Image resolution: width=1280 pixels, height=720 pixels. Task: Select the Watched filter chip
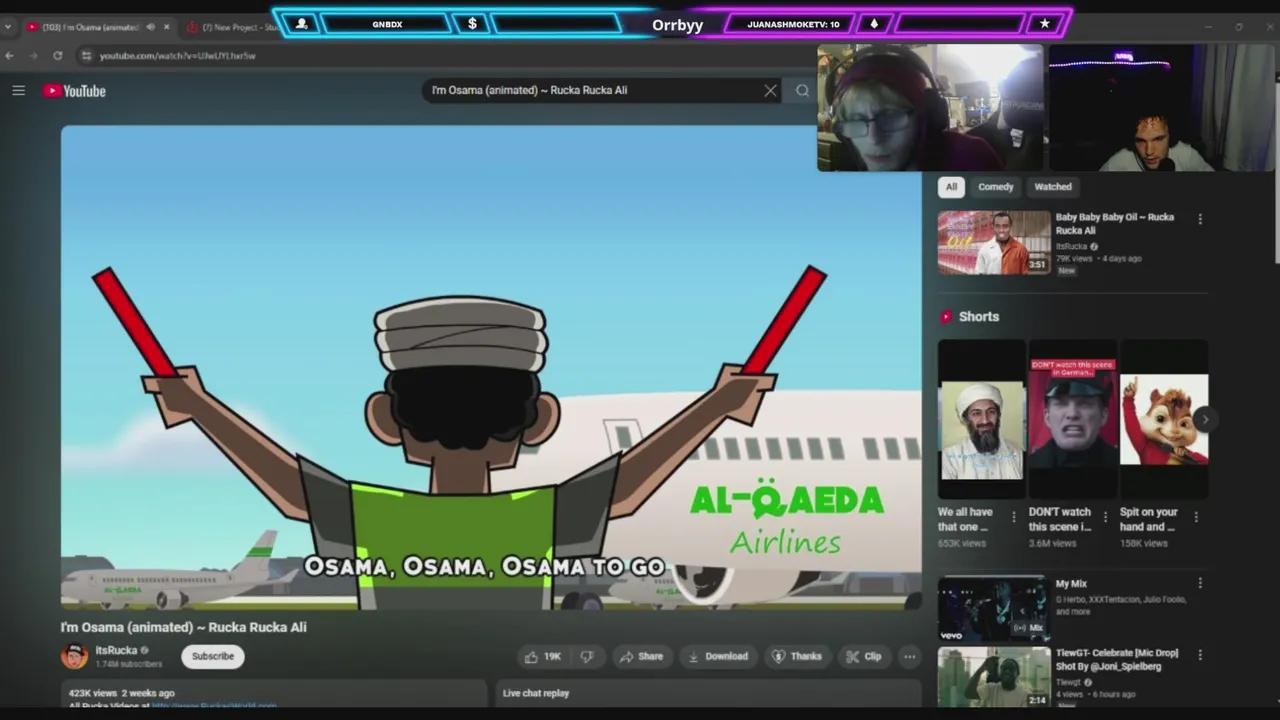click(x=1053, y=187)
